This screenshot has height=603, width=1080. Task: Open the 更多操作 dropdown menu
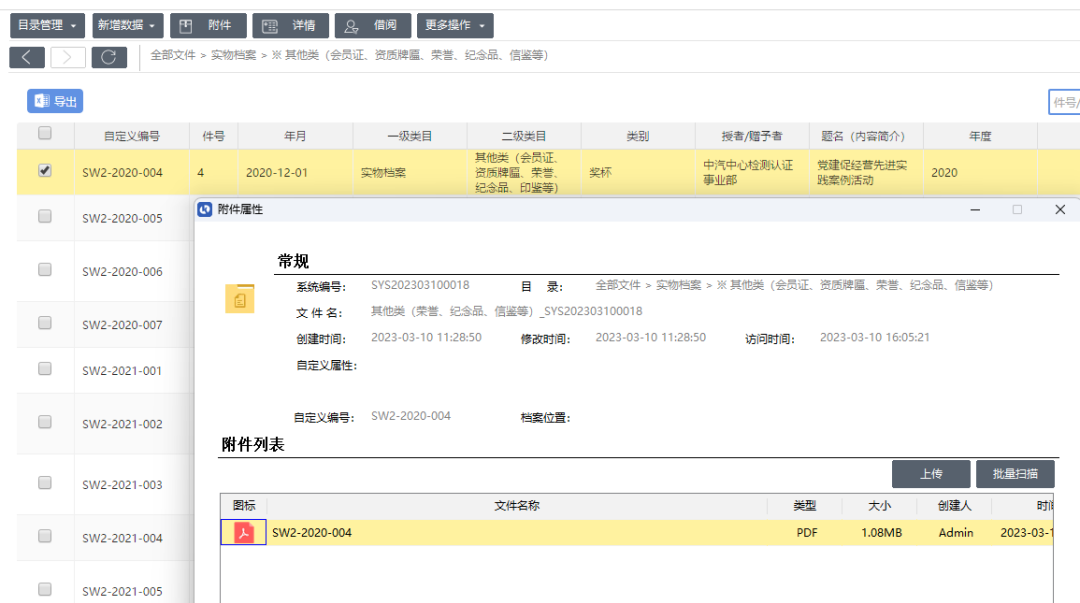[455, 26]
